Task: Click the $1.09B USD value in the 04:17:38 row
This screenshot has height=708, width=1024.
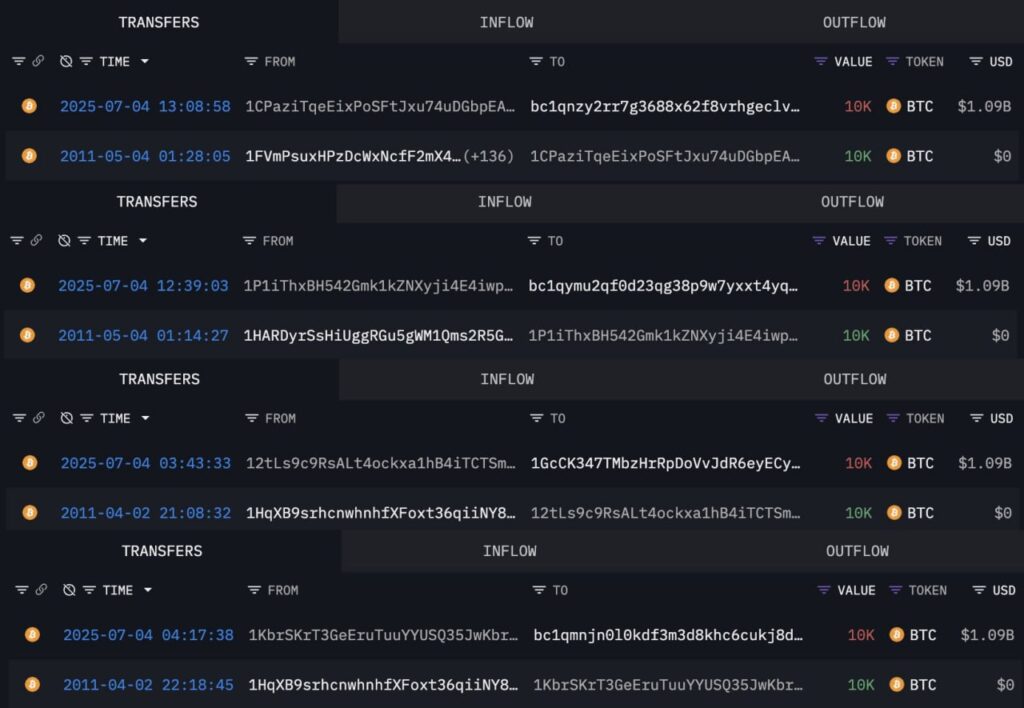Action: 987,634
